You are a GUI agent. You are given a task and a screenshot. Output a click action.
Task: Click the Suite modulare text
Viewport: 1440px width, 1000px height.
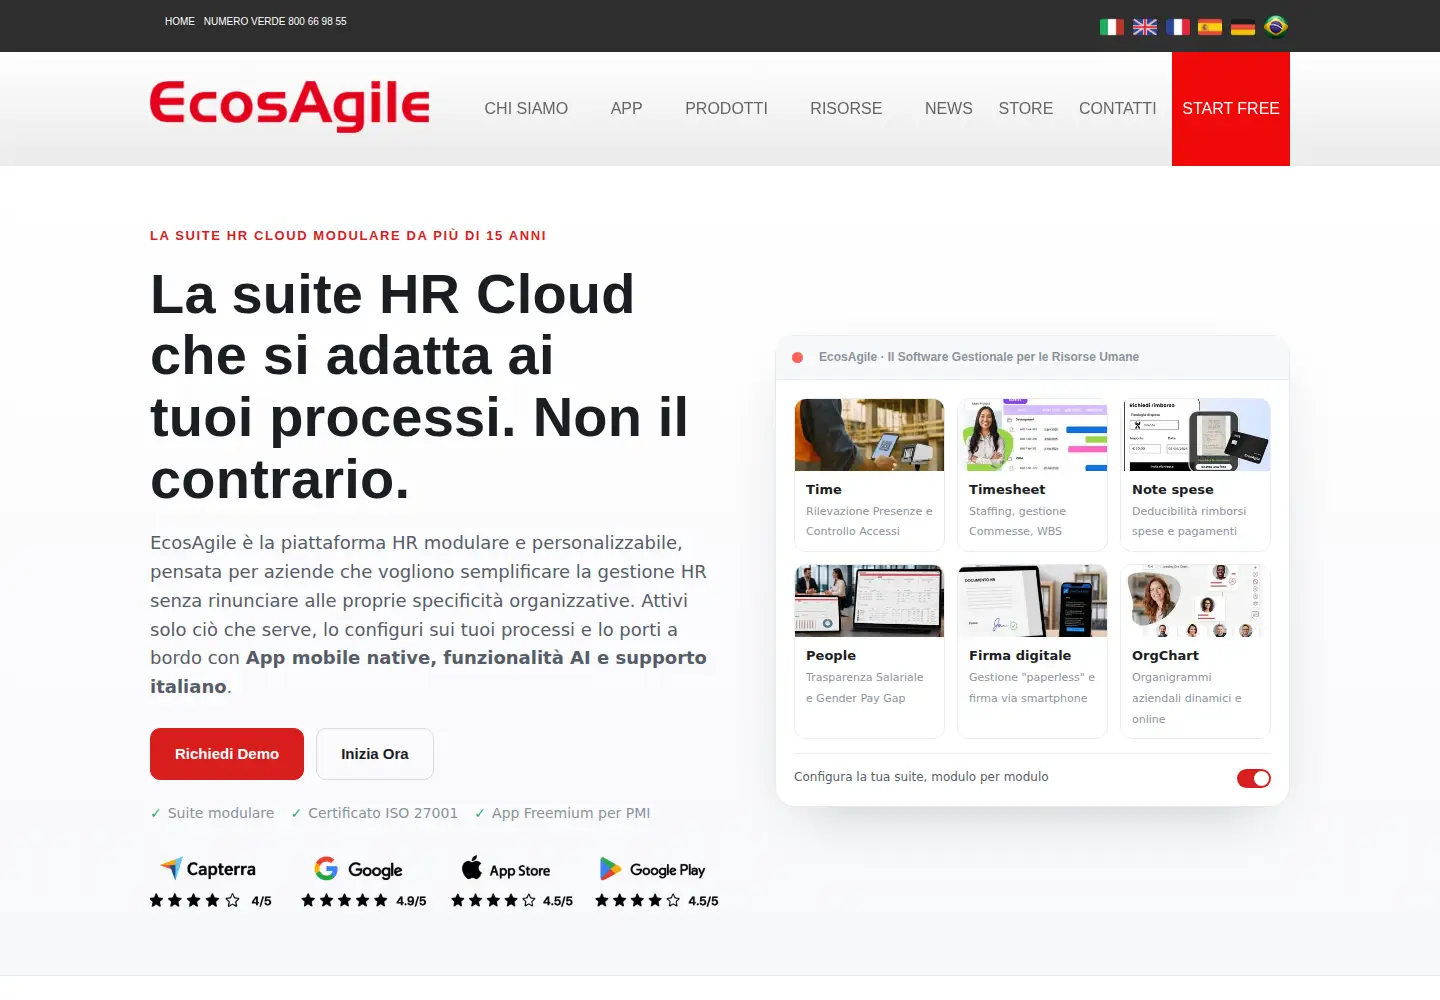coord(221,813)
